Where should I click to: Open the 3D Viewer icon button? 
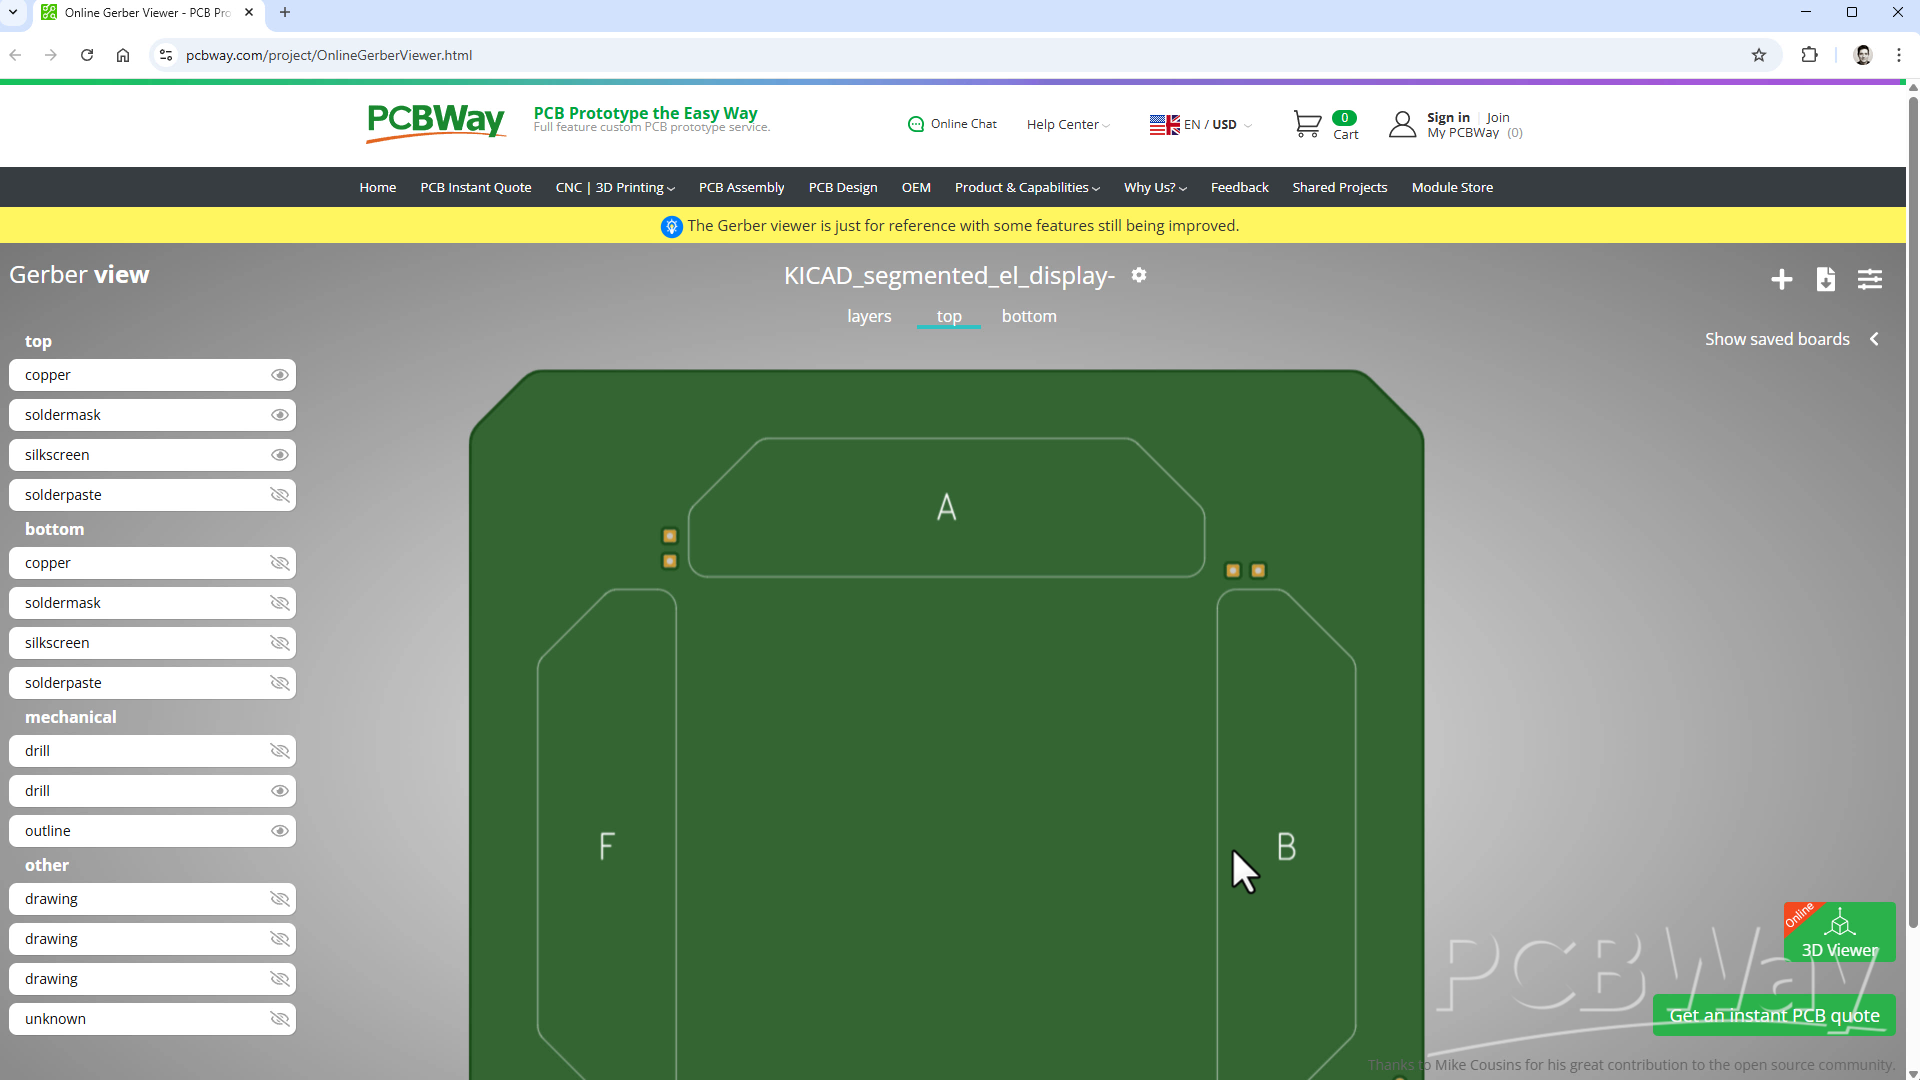(1839, 932)
